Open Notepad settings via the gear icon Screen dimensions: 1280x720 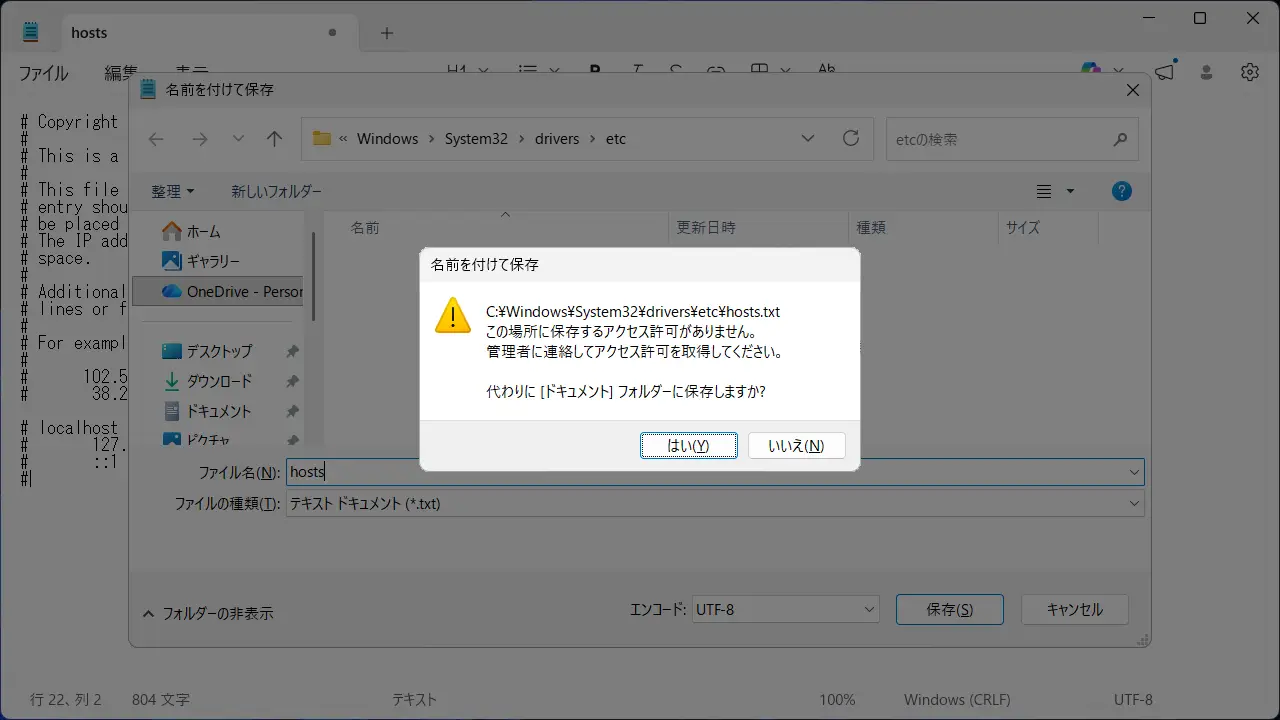[1249, 72]
